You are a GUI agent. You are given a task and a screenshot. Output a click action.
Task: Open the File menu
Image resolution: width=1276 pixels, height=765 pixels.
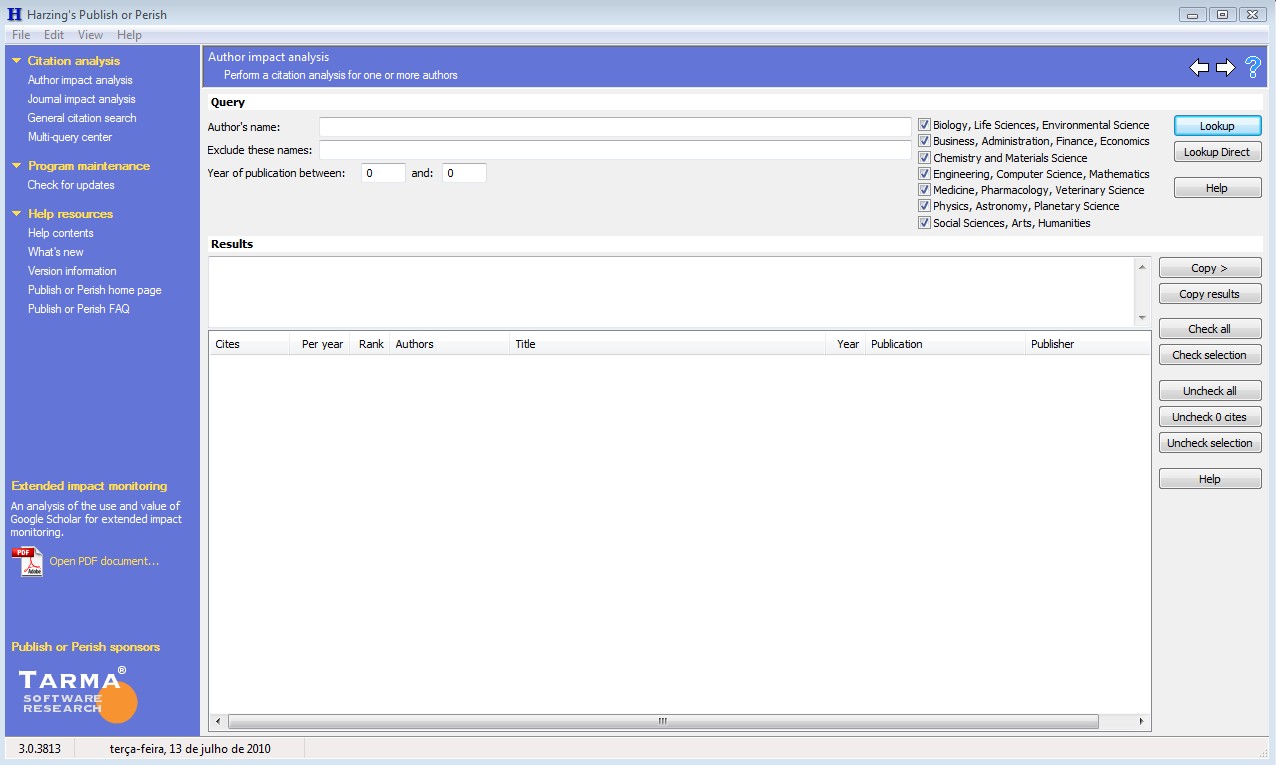[21, 35]
